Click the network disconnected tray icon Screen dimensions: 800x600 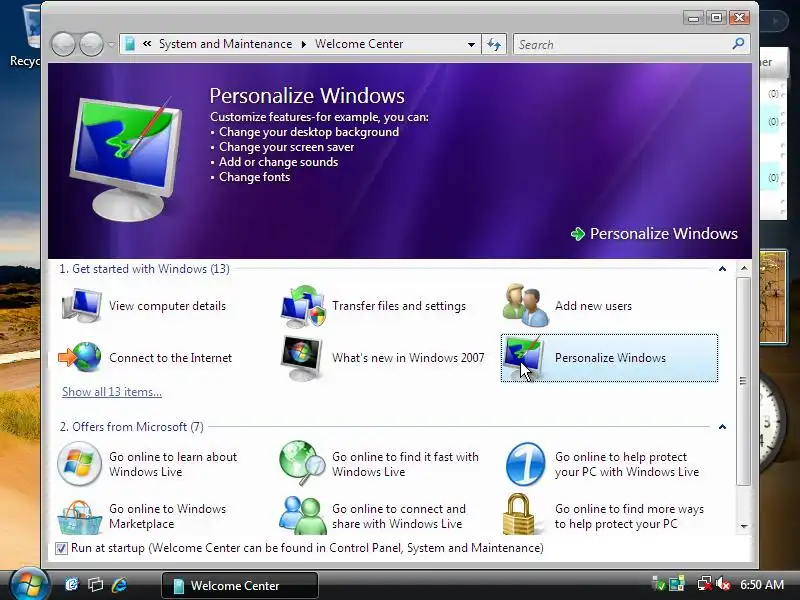[x=705, y=584]
